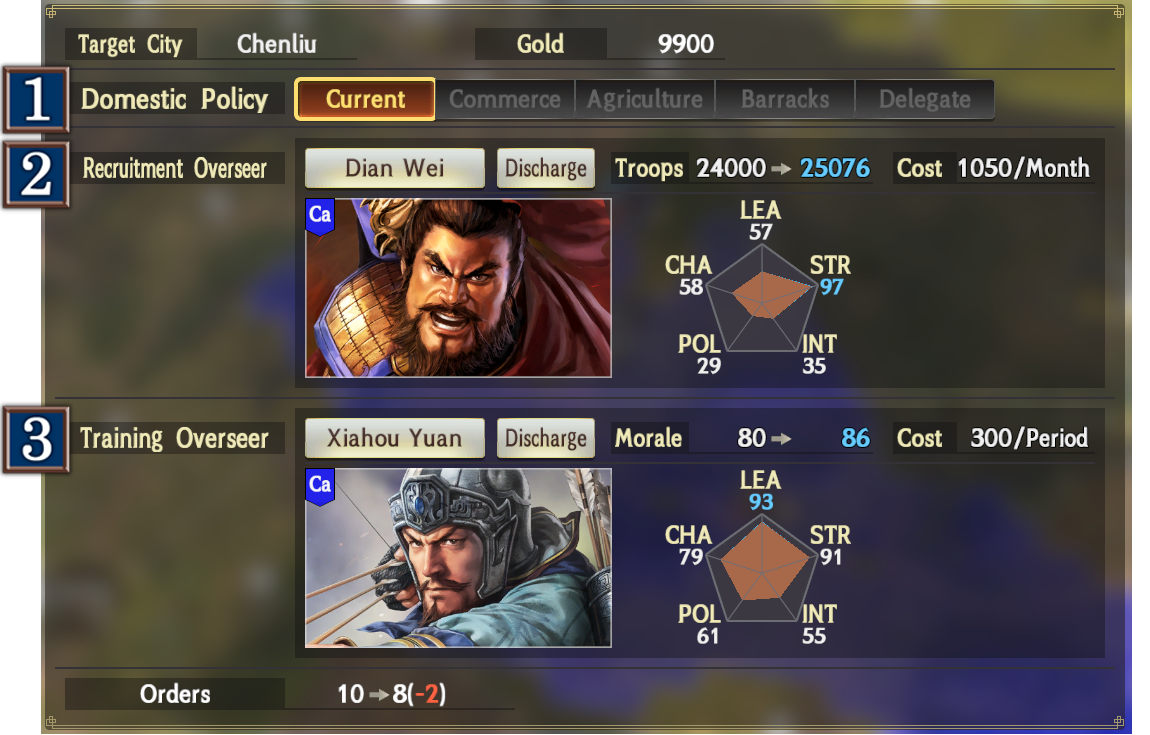1150x735 pixels.
Task: Open the Barracks policy tab
Action: 785,100
